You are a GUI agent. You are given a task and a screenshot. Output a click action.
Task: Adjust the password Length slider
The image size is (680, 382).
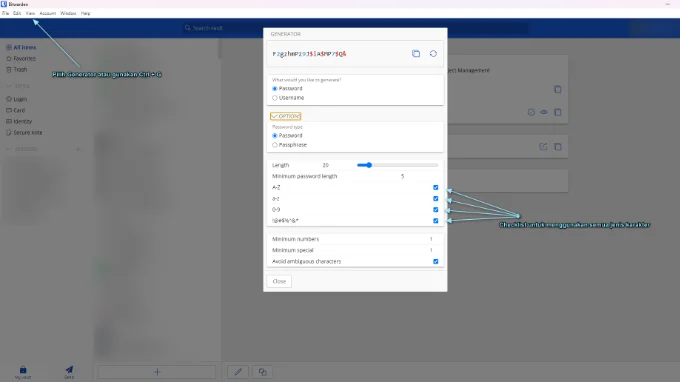coord(397,165)
